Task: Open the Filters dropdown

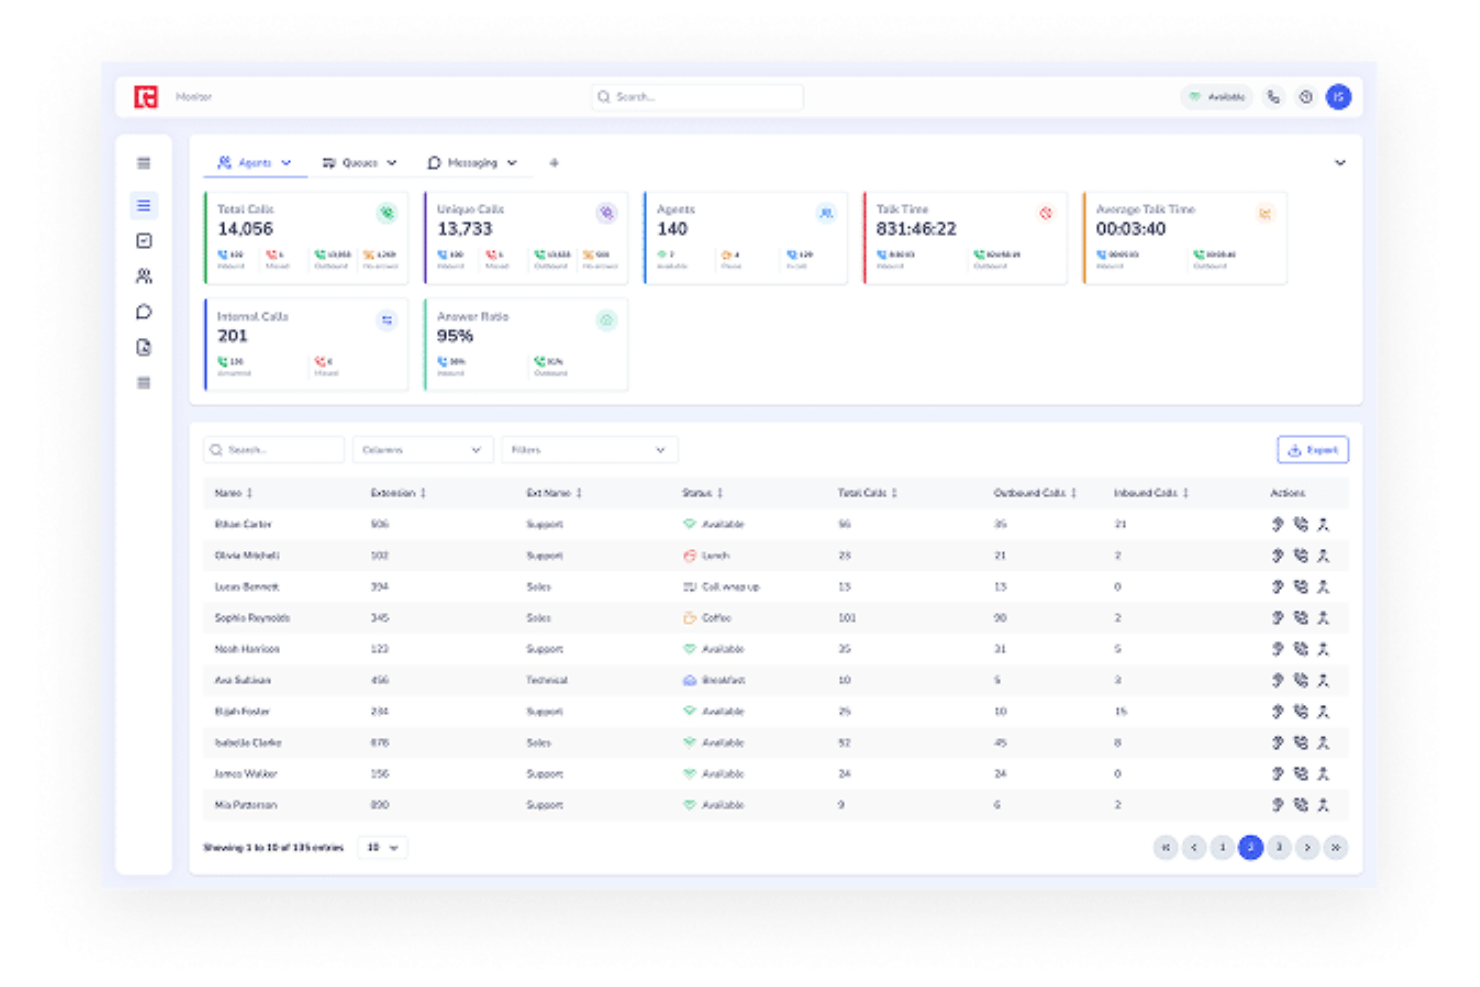Action: 589,450
